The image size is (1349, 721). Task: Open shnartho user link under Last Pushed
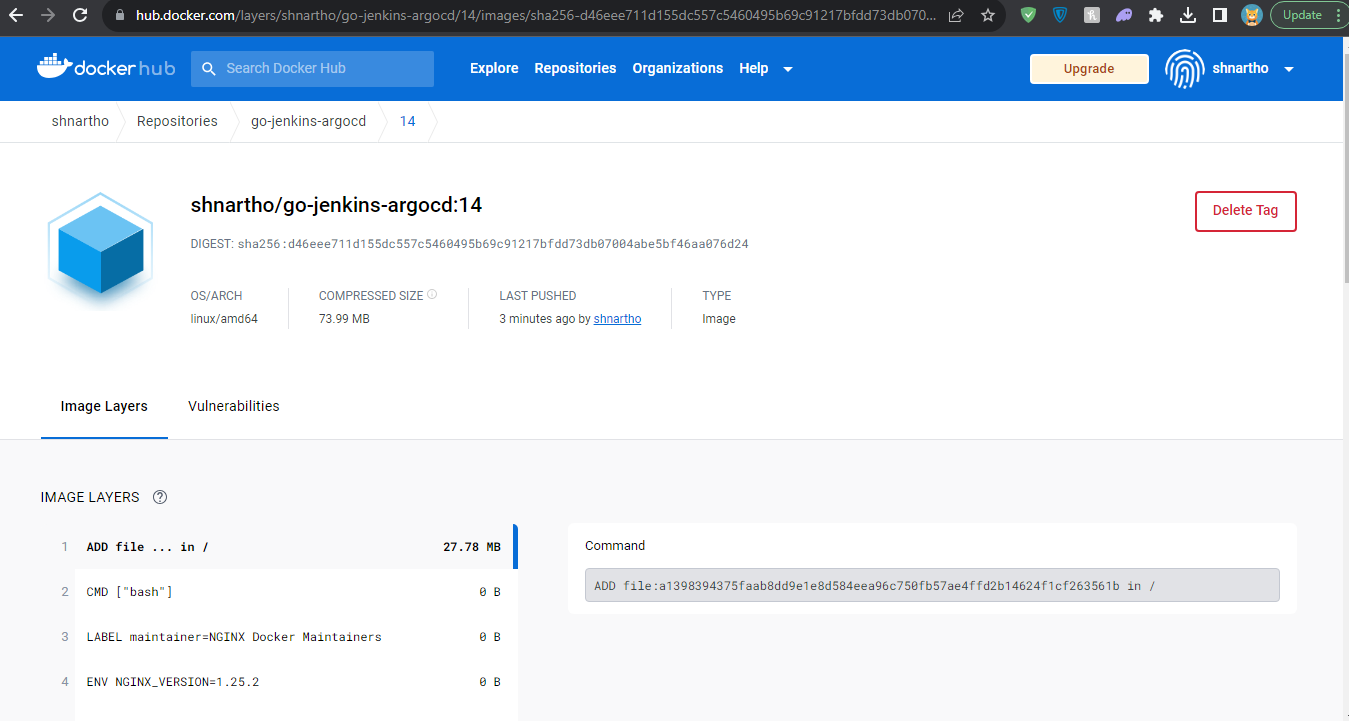tap(617, 319)
